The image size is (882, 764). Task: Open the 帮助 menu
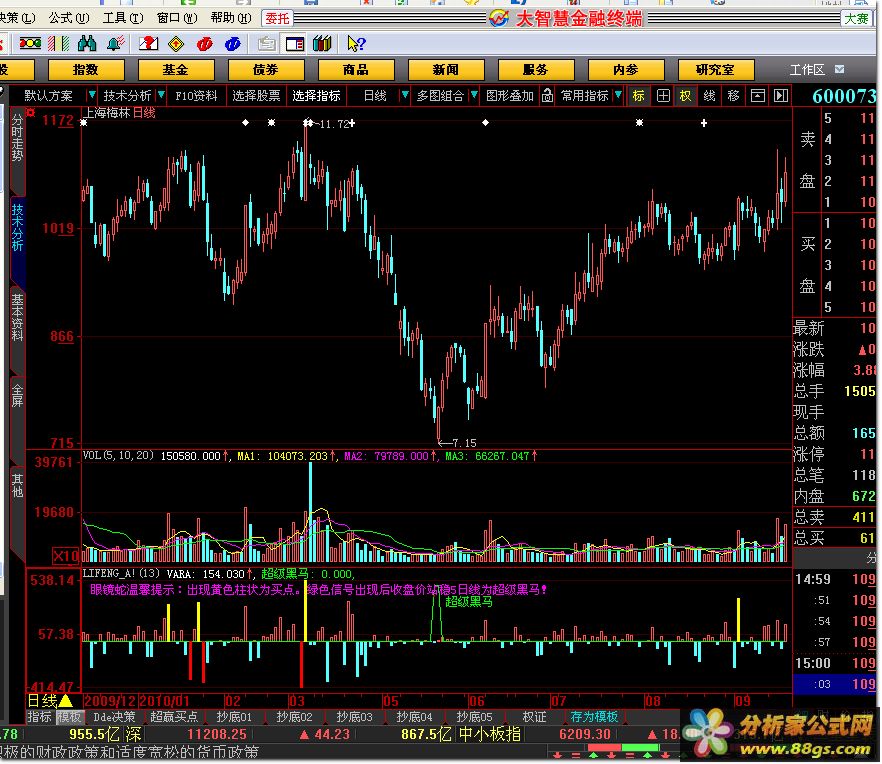231,18
